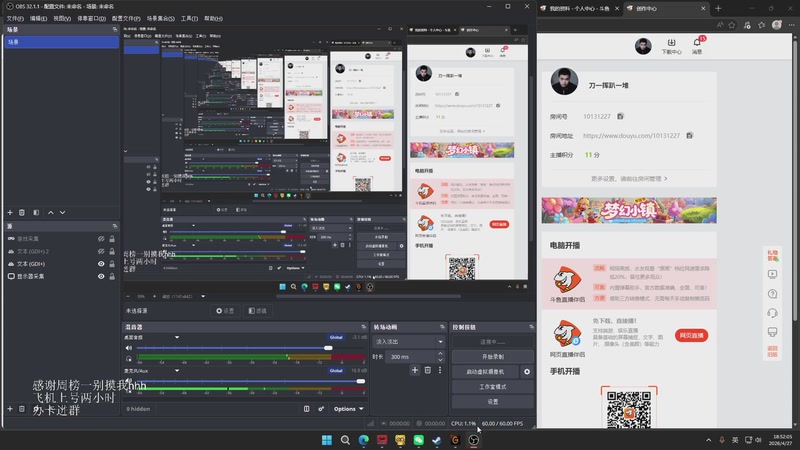Open the 工具(T) menu
The image size is (800, 450).
189,18
